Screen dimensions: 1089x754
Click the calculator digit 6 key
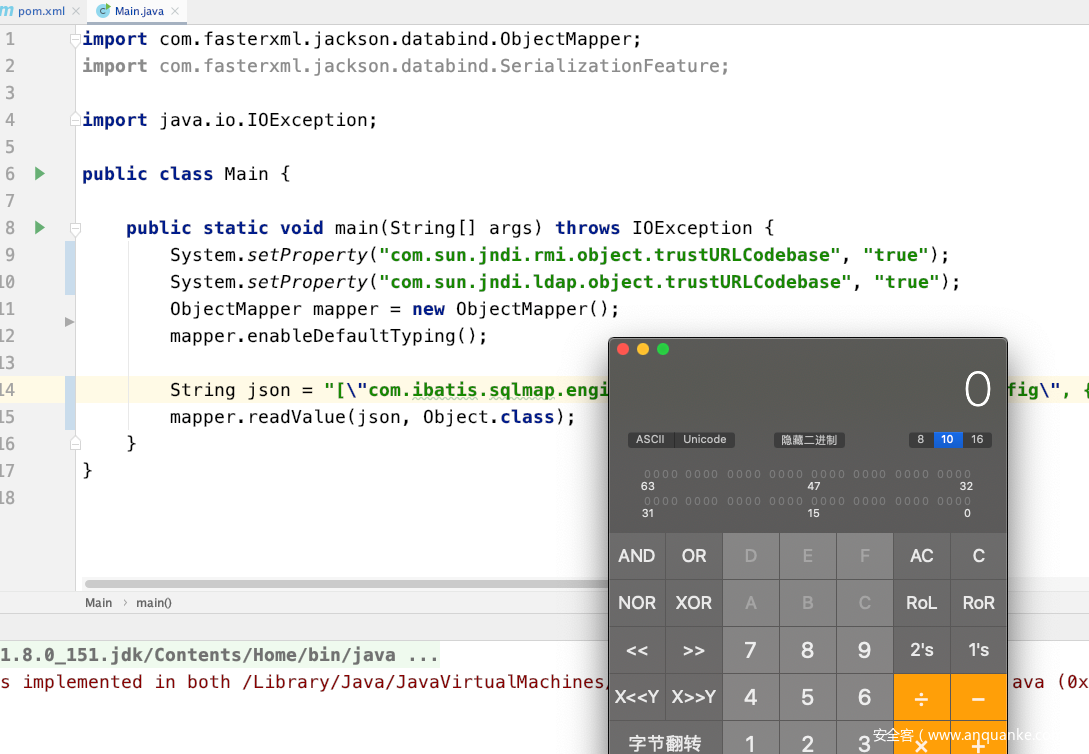click(865, 697)
